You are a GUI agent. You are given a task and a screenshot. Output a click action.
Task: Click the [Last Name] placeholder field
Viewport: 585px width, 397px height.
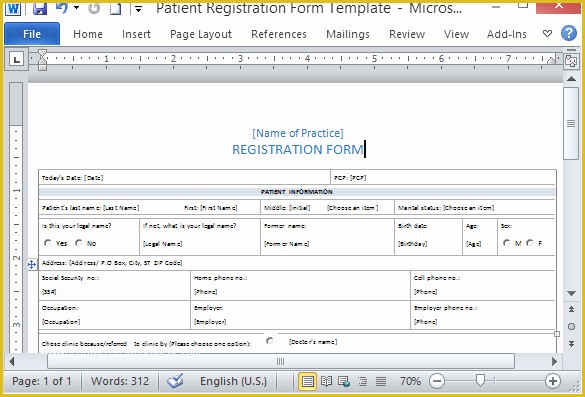(x=121, y=208)
